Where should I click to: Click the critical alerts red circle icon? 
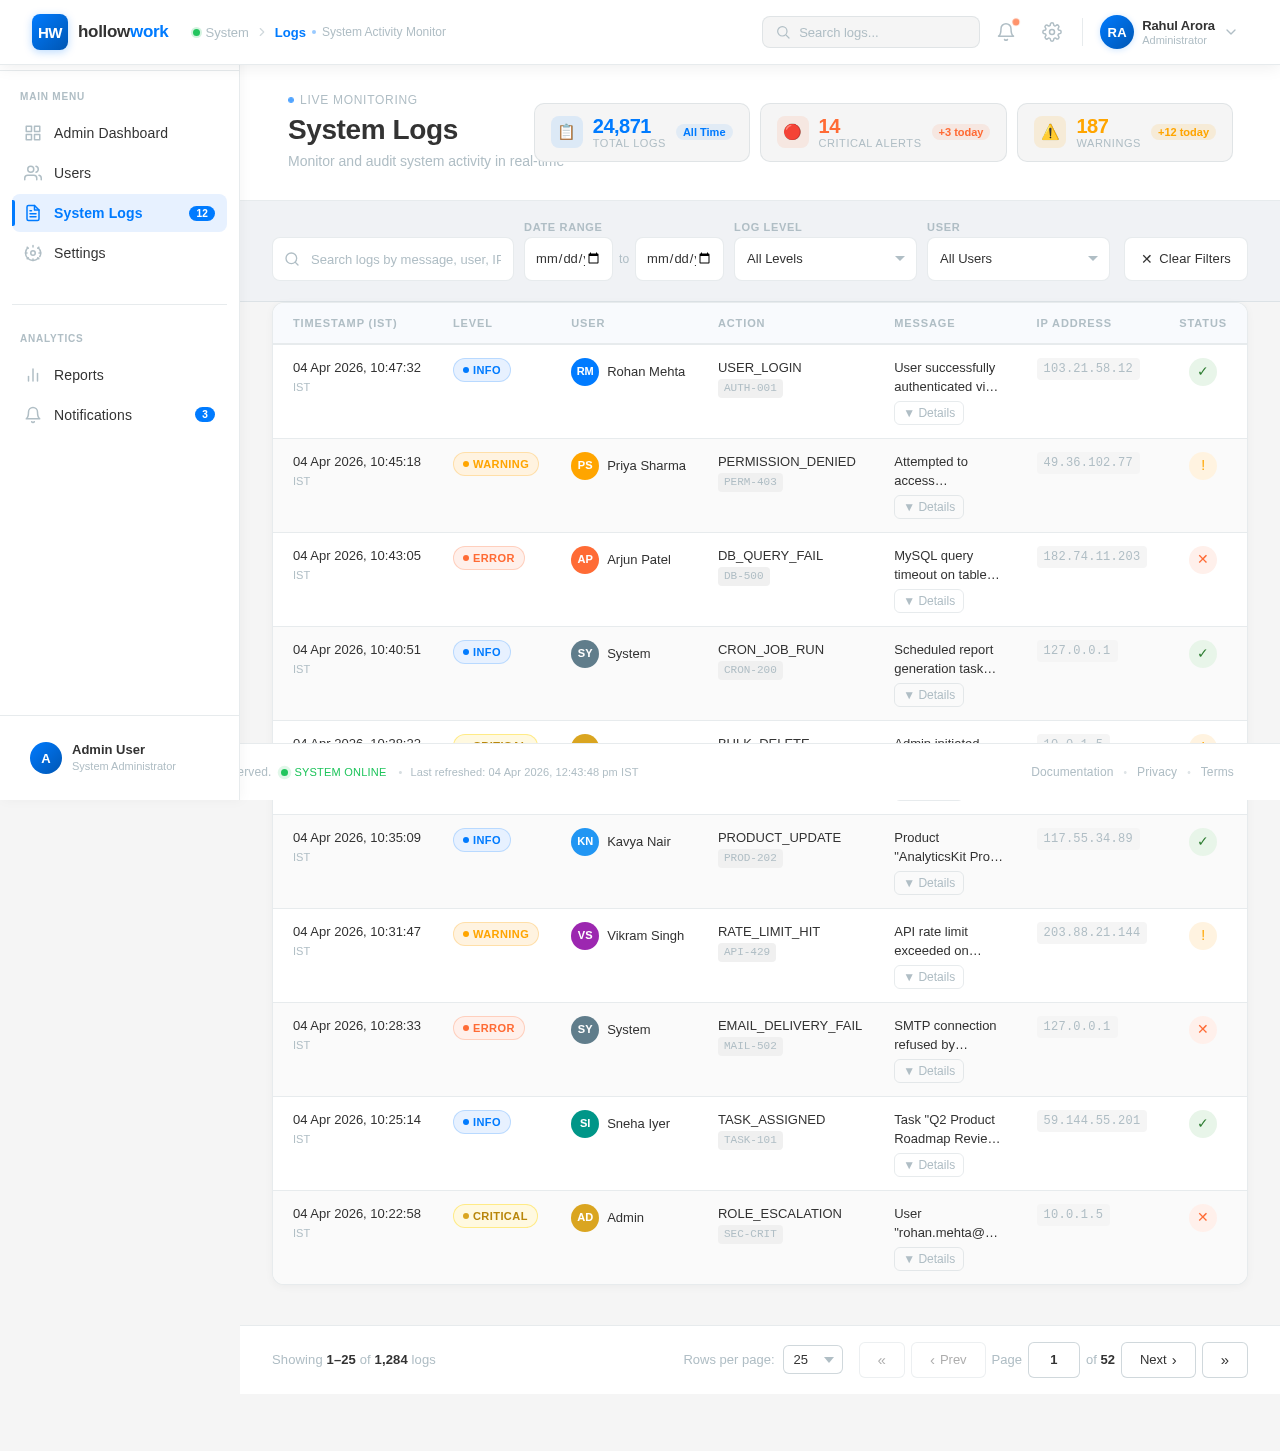click(x=793, y=132)
